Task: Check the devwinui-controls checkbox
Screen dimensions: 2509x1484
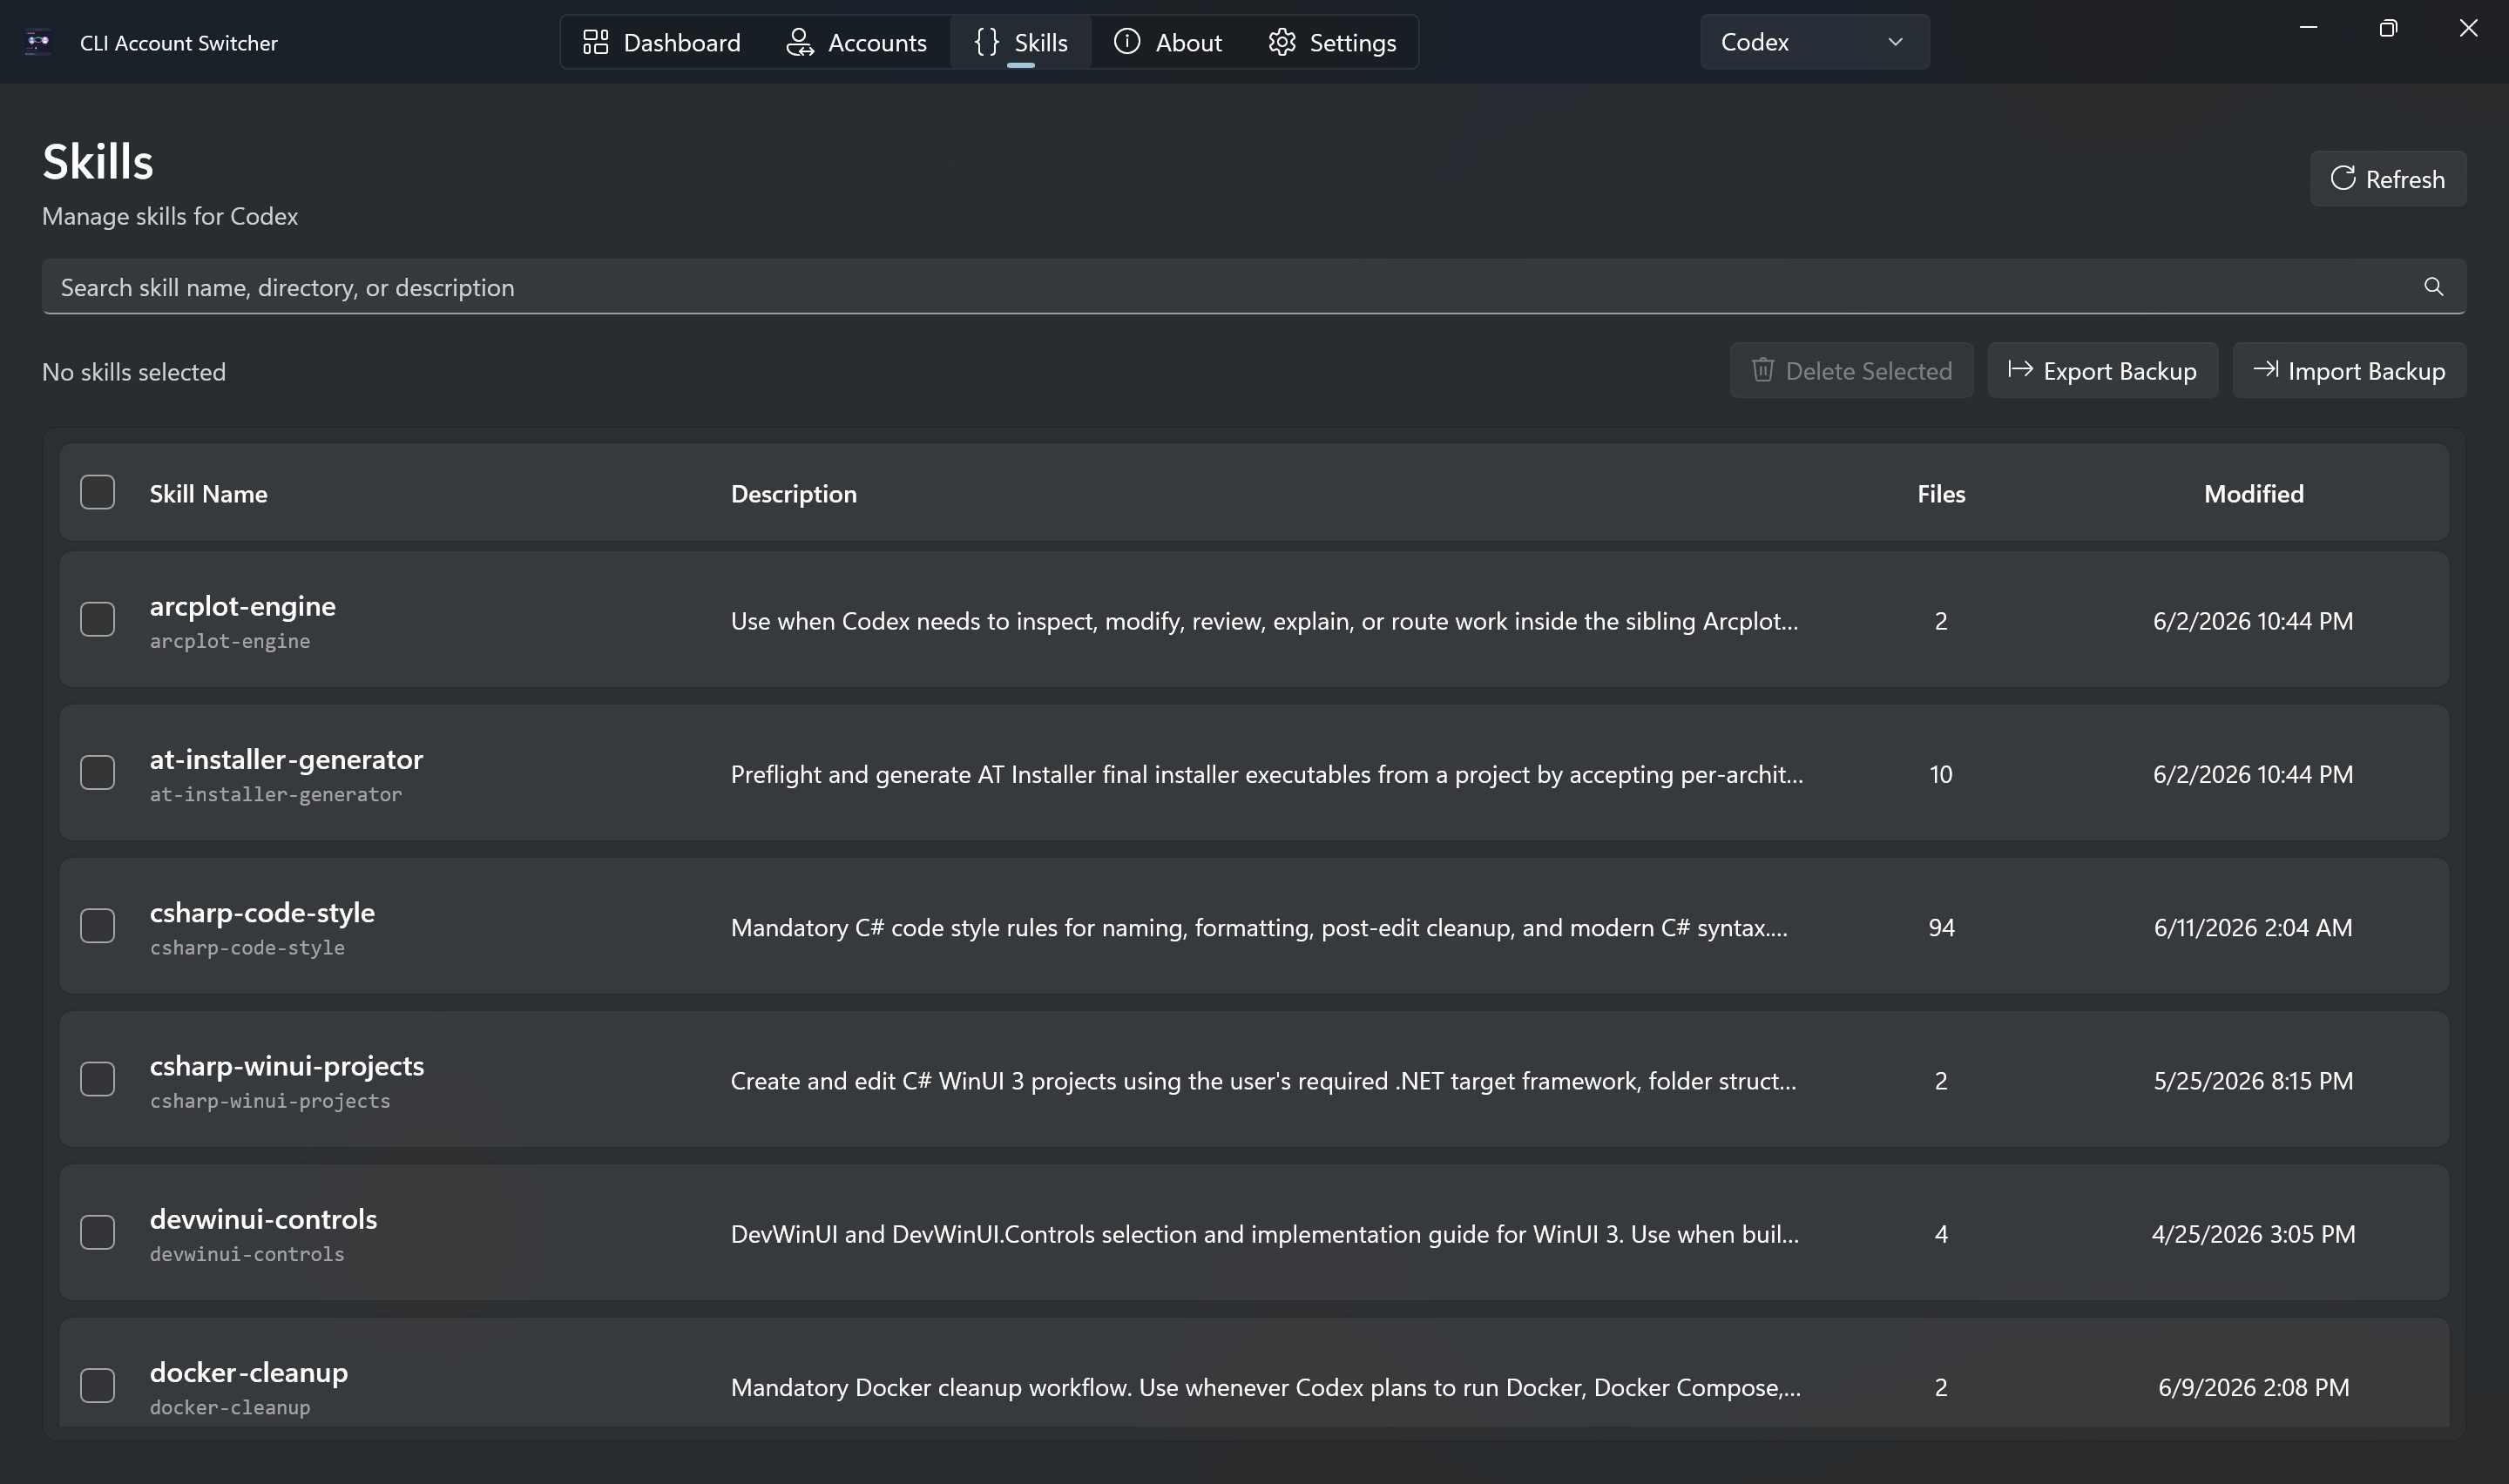Action: (x=97, y=1233)
